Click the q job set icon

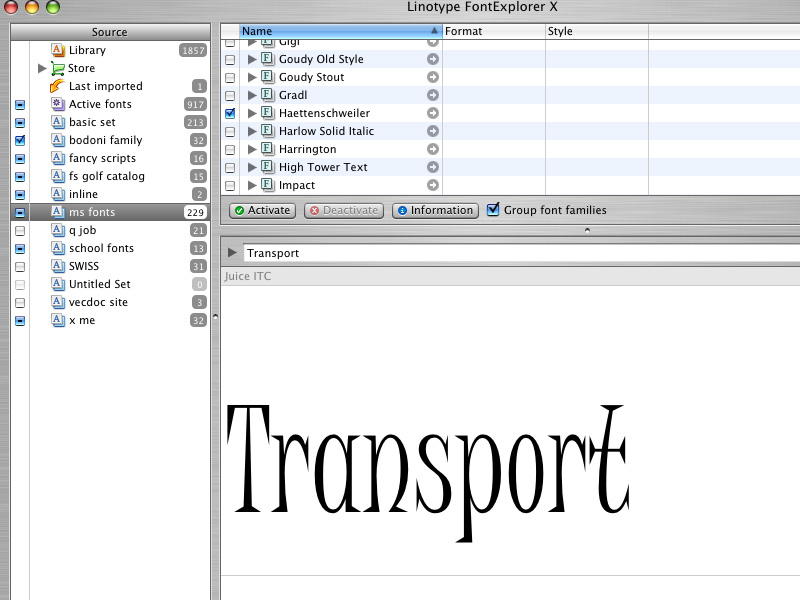tap(58, 230)
